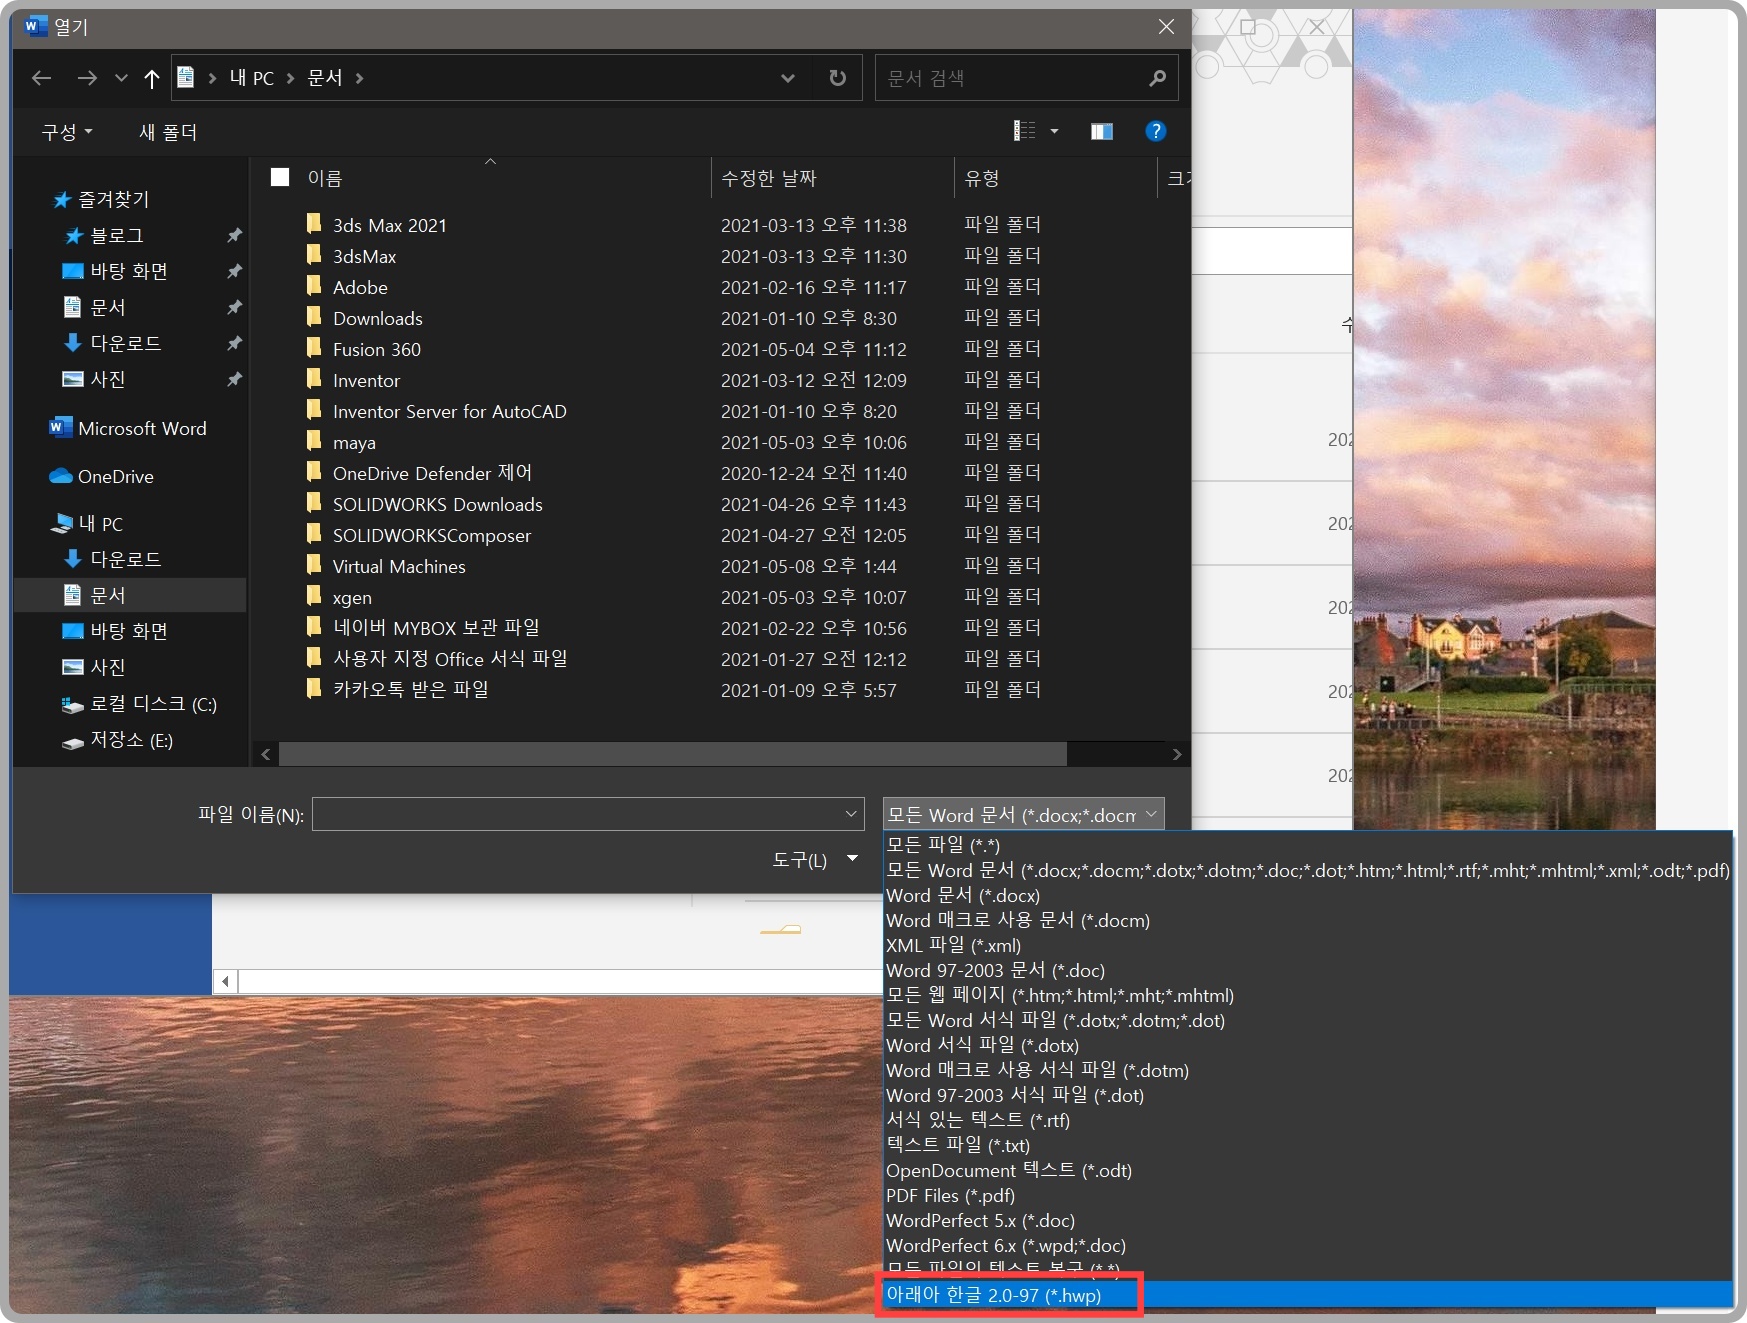Screen dimensions: 1747x1323
Task: Choose OpenDocument 텍스트 (*.odt) type
Action: point(1009,1170)
